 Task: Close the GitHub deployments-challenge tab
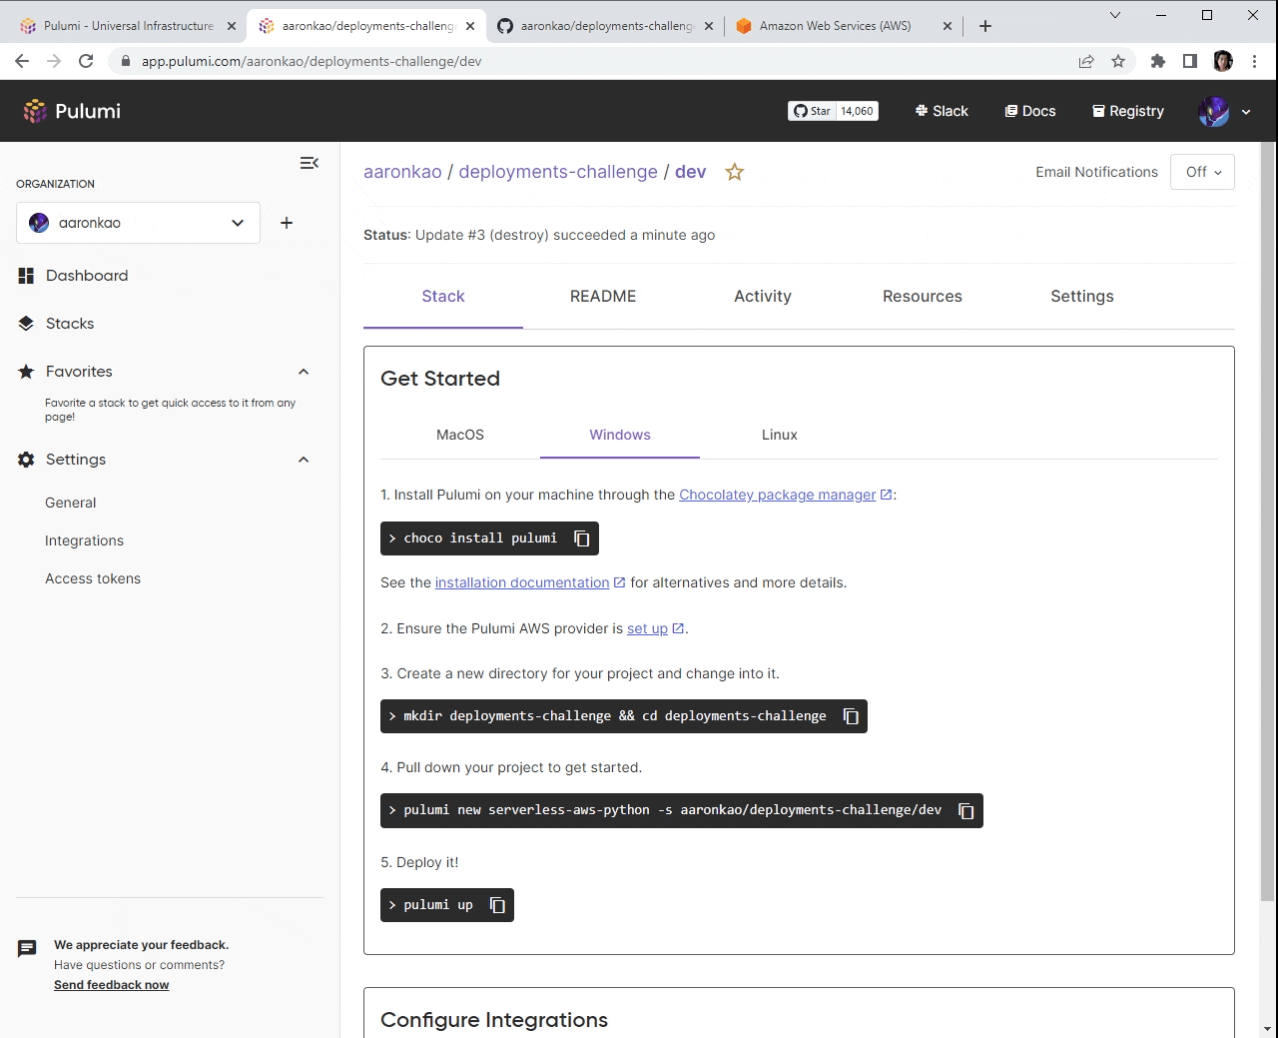click(709, 26)
